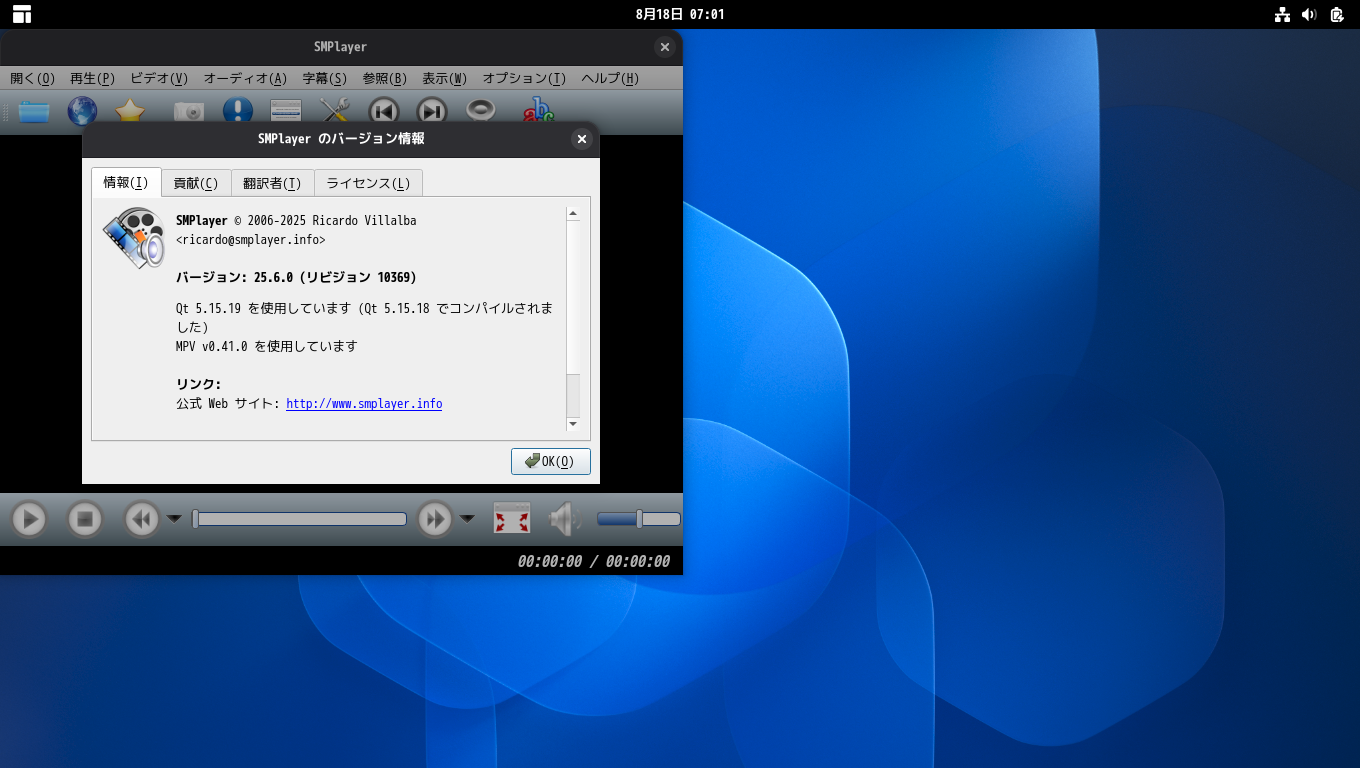Click the network status icon in the top bar
This screenshot has width=1360, height=768.
tap(1282, 14)
